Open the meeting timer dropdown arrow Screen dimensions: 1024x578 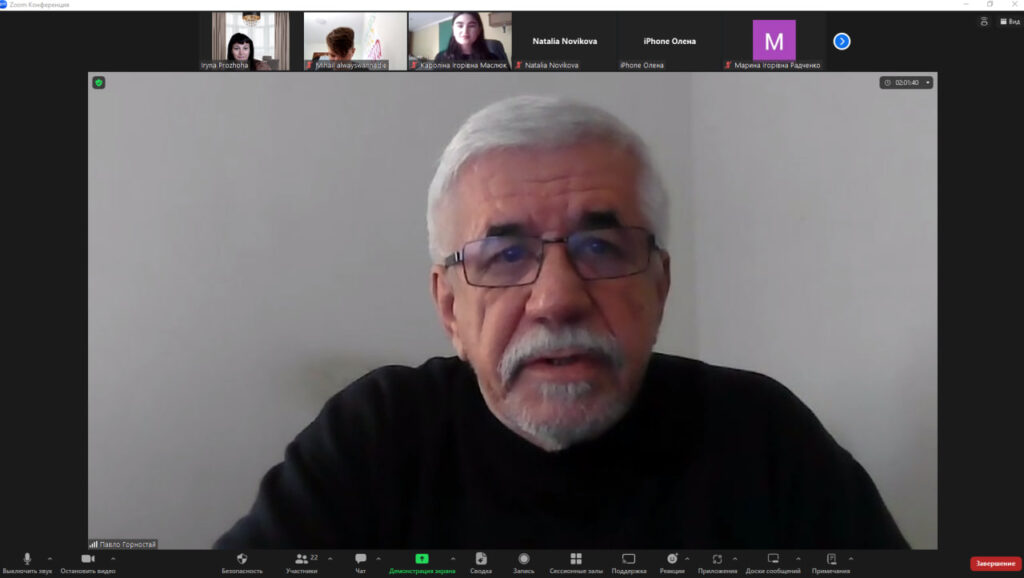tap(928, 83)
